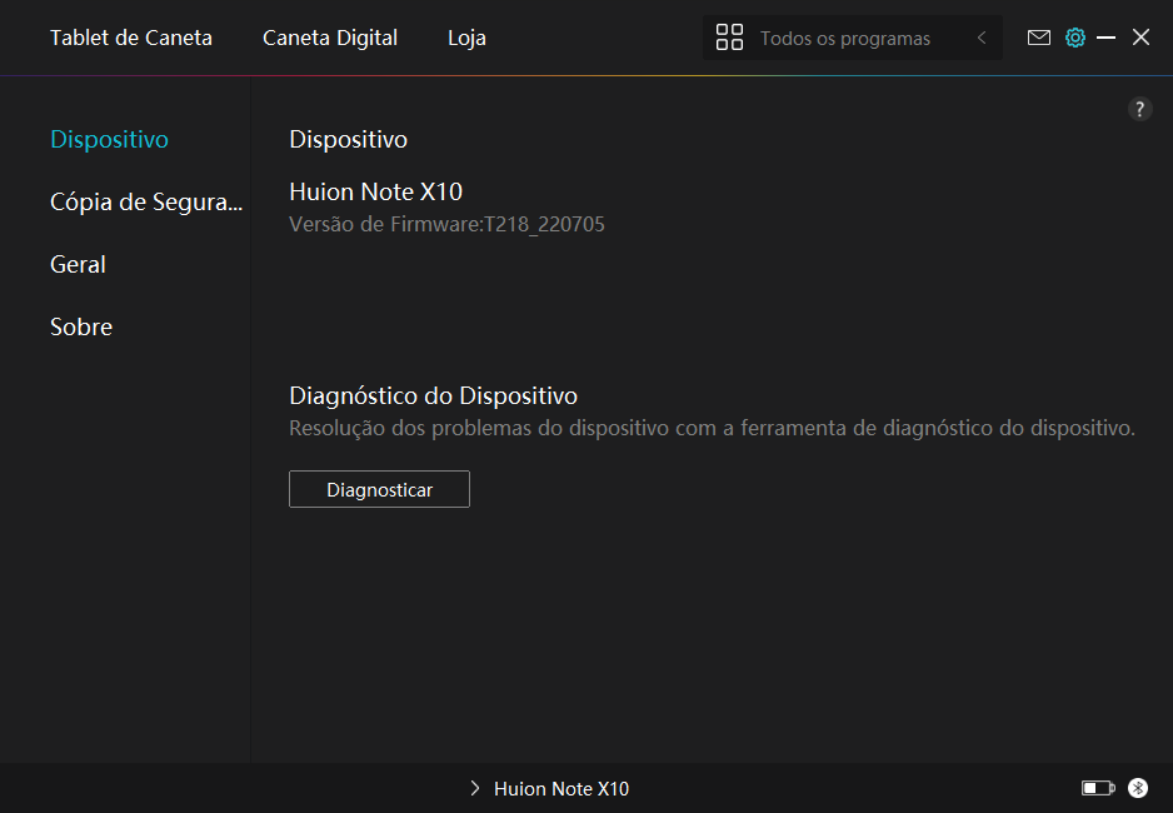The height and width of the screenshot is (813, 1173).
Task: Open help via question mark icon
Action: (x=1140, y=110)
